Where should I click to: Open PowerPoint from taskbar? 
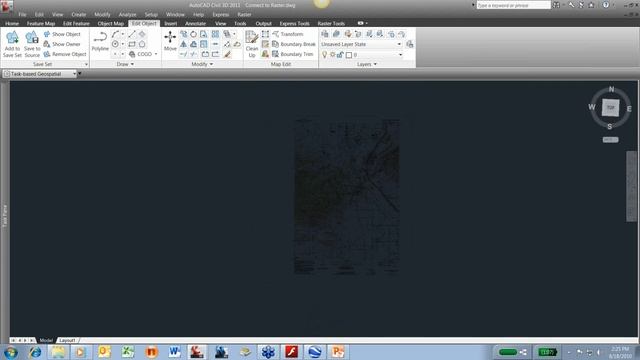pos(338,351)
